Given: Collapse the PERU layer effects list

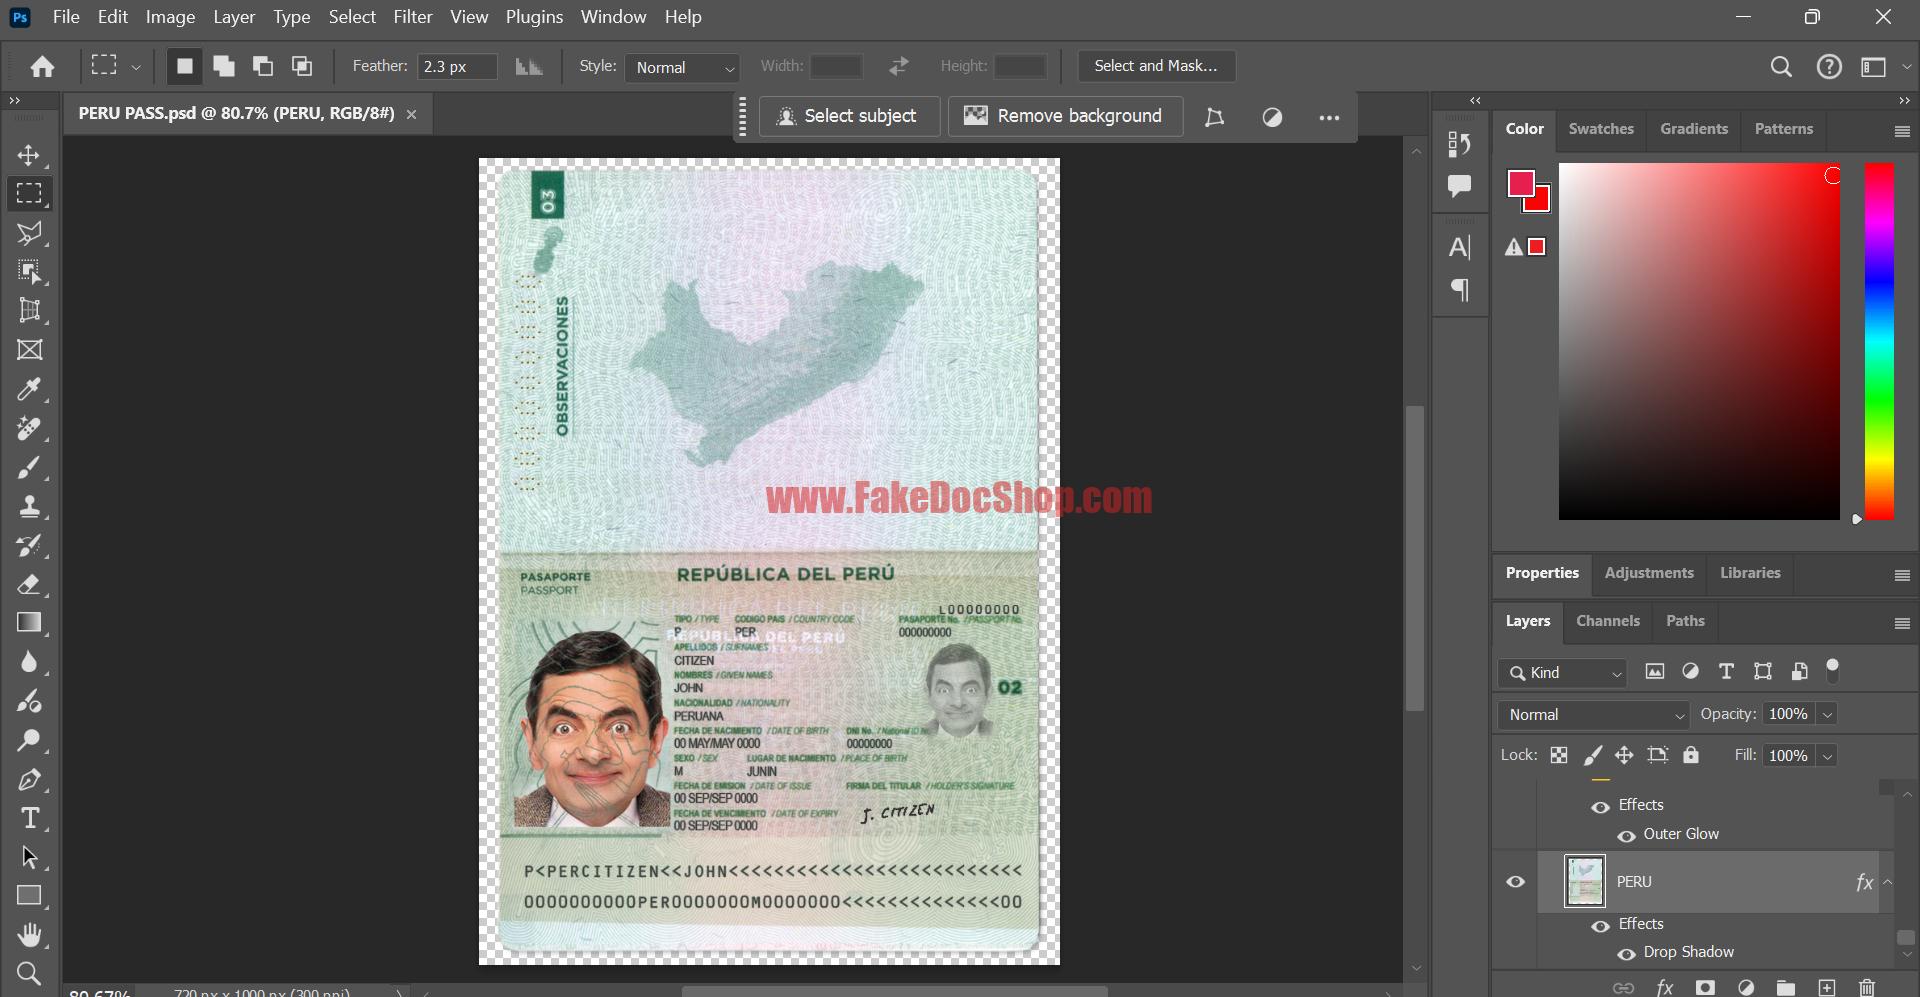Looking at the screenshot, I should click(1888, 882).
